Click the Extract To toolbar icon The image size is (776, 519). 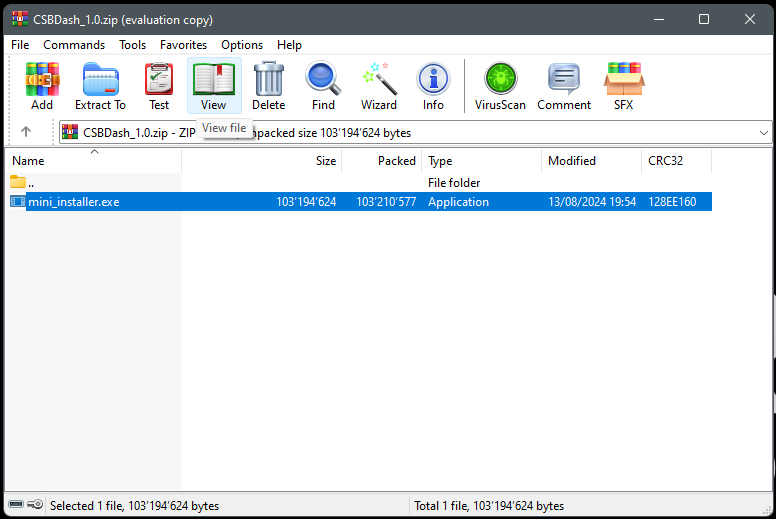[100, 85]
